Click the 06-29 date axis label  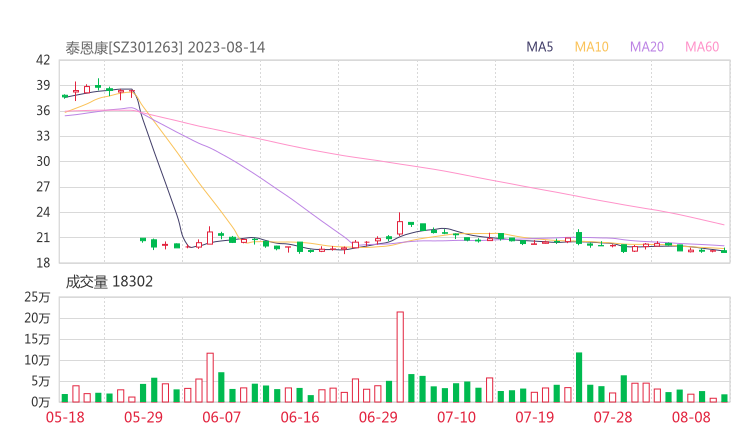pyautogui.click(x=378, y=417)
